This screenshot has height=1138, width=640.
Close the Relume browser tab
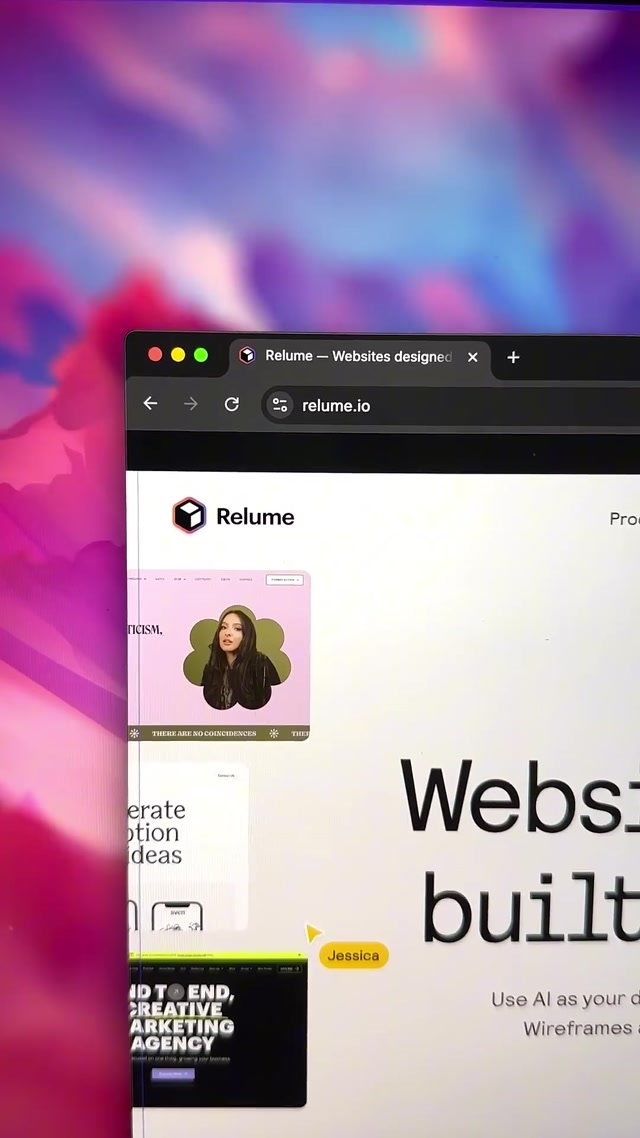[x=473, y=357]
